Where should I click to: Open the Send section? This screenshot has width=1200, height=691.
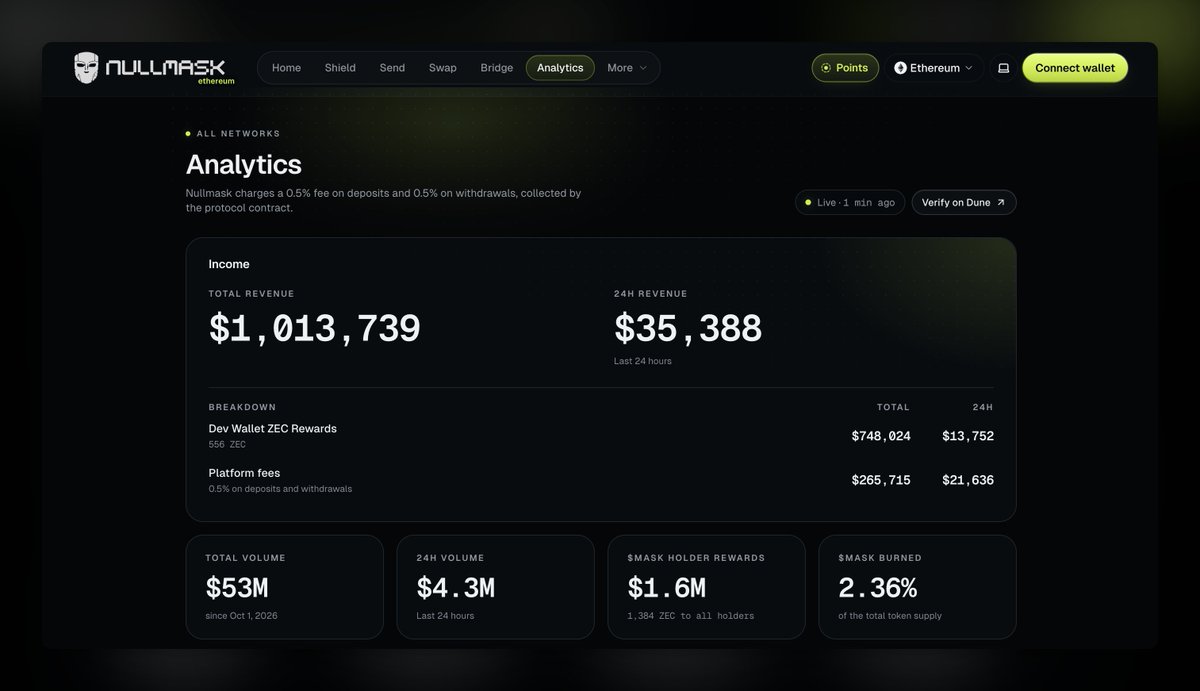tap(392, 68)
